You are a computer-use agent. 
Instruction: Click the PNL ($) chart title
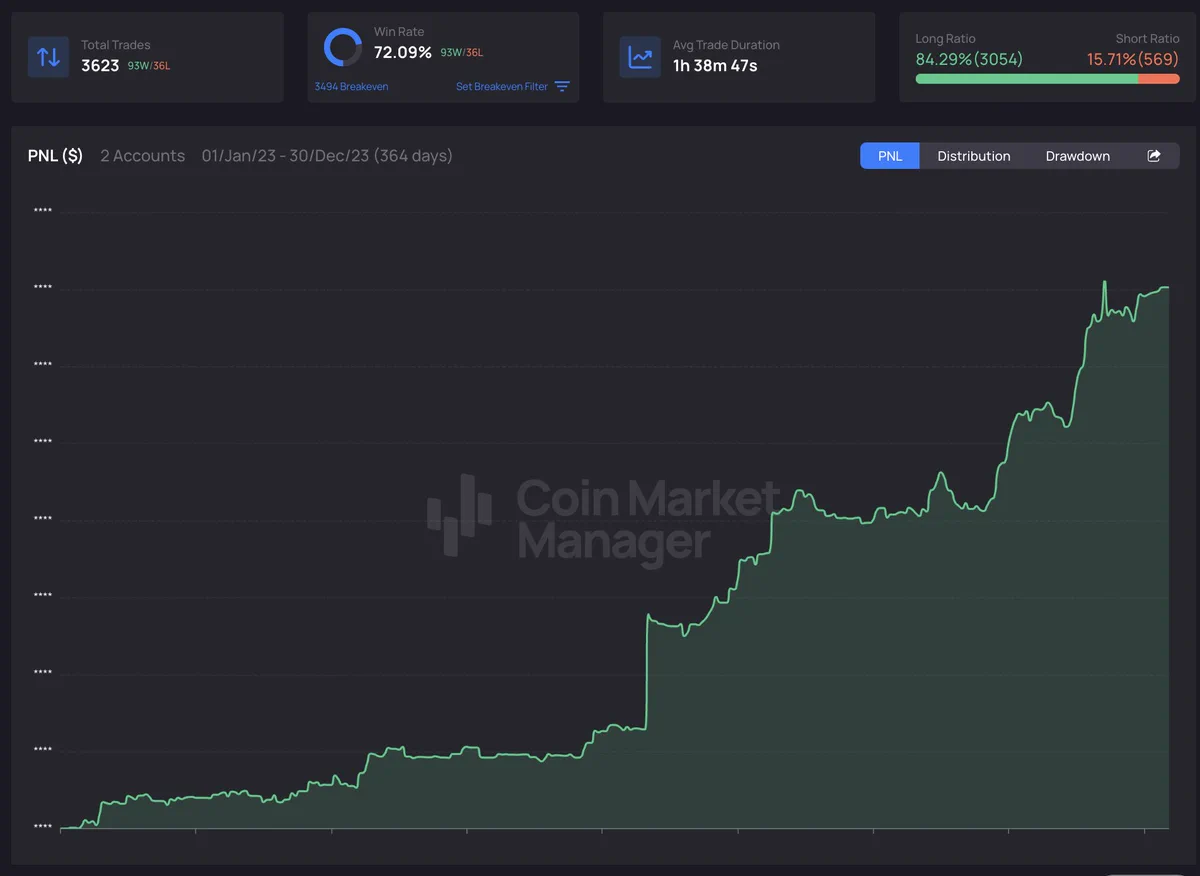coord(55,156)
